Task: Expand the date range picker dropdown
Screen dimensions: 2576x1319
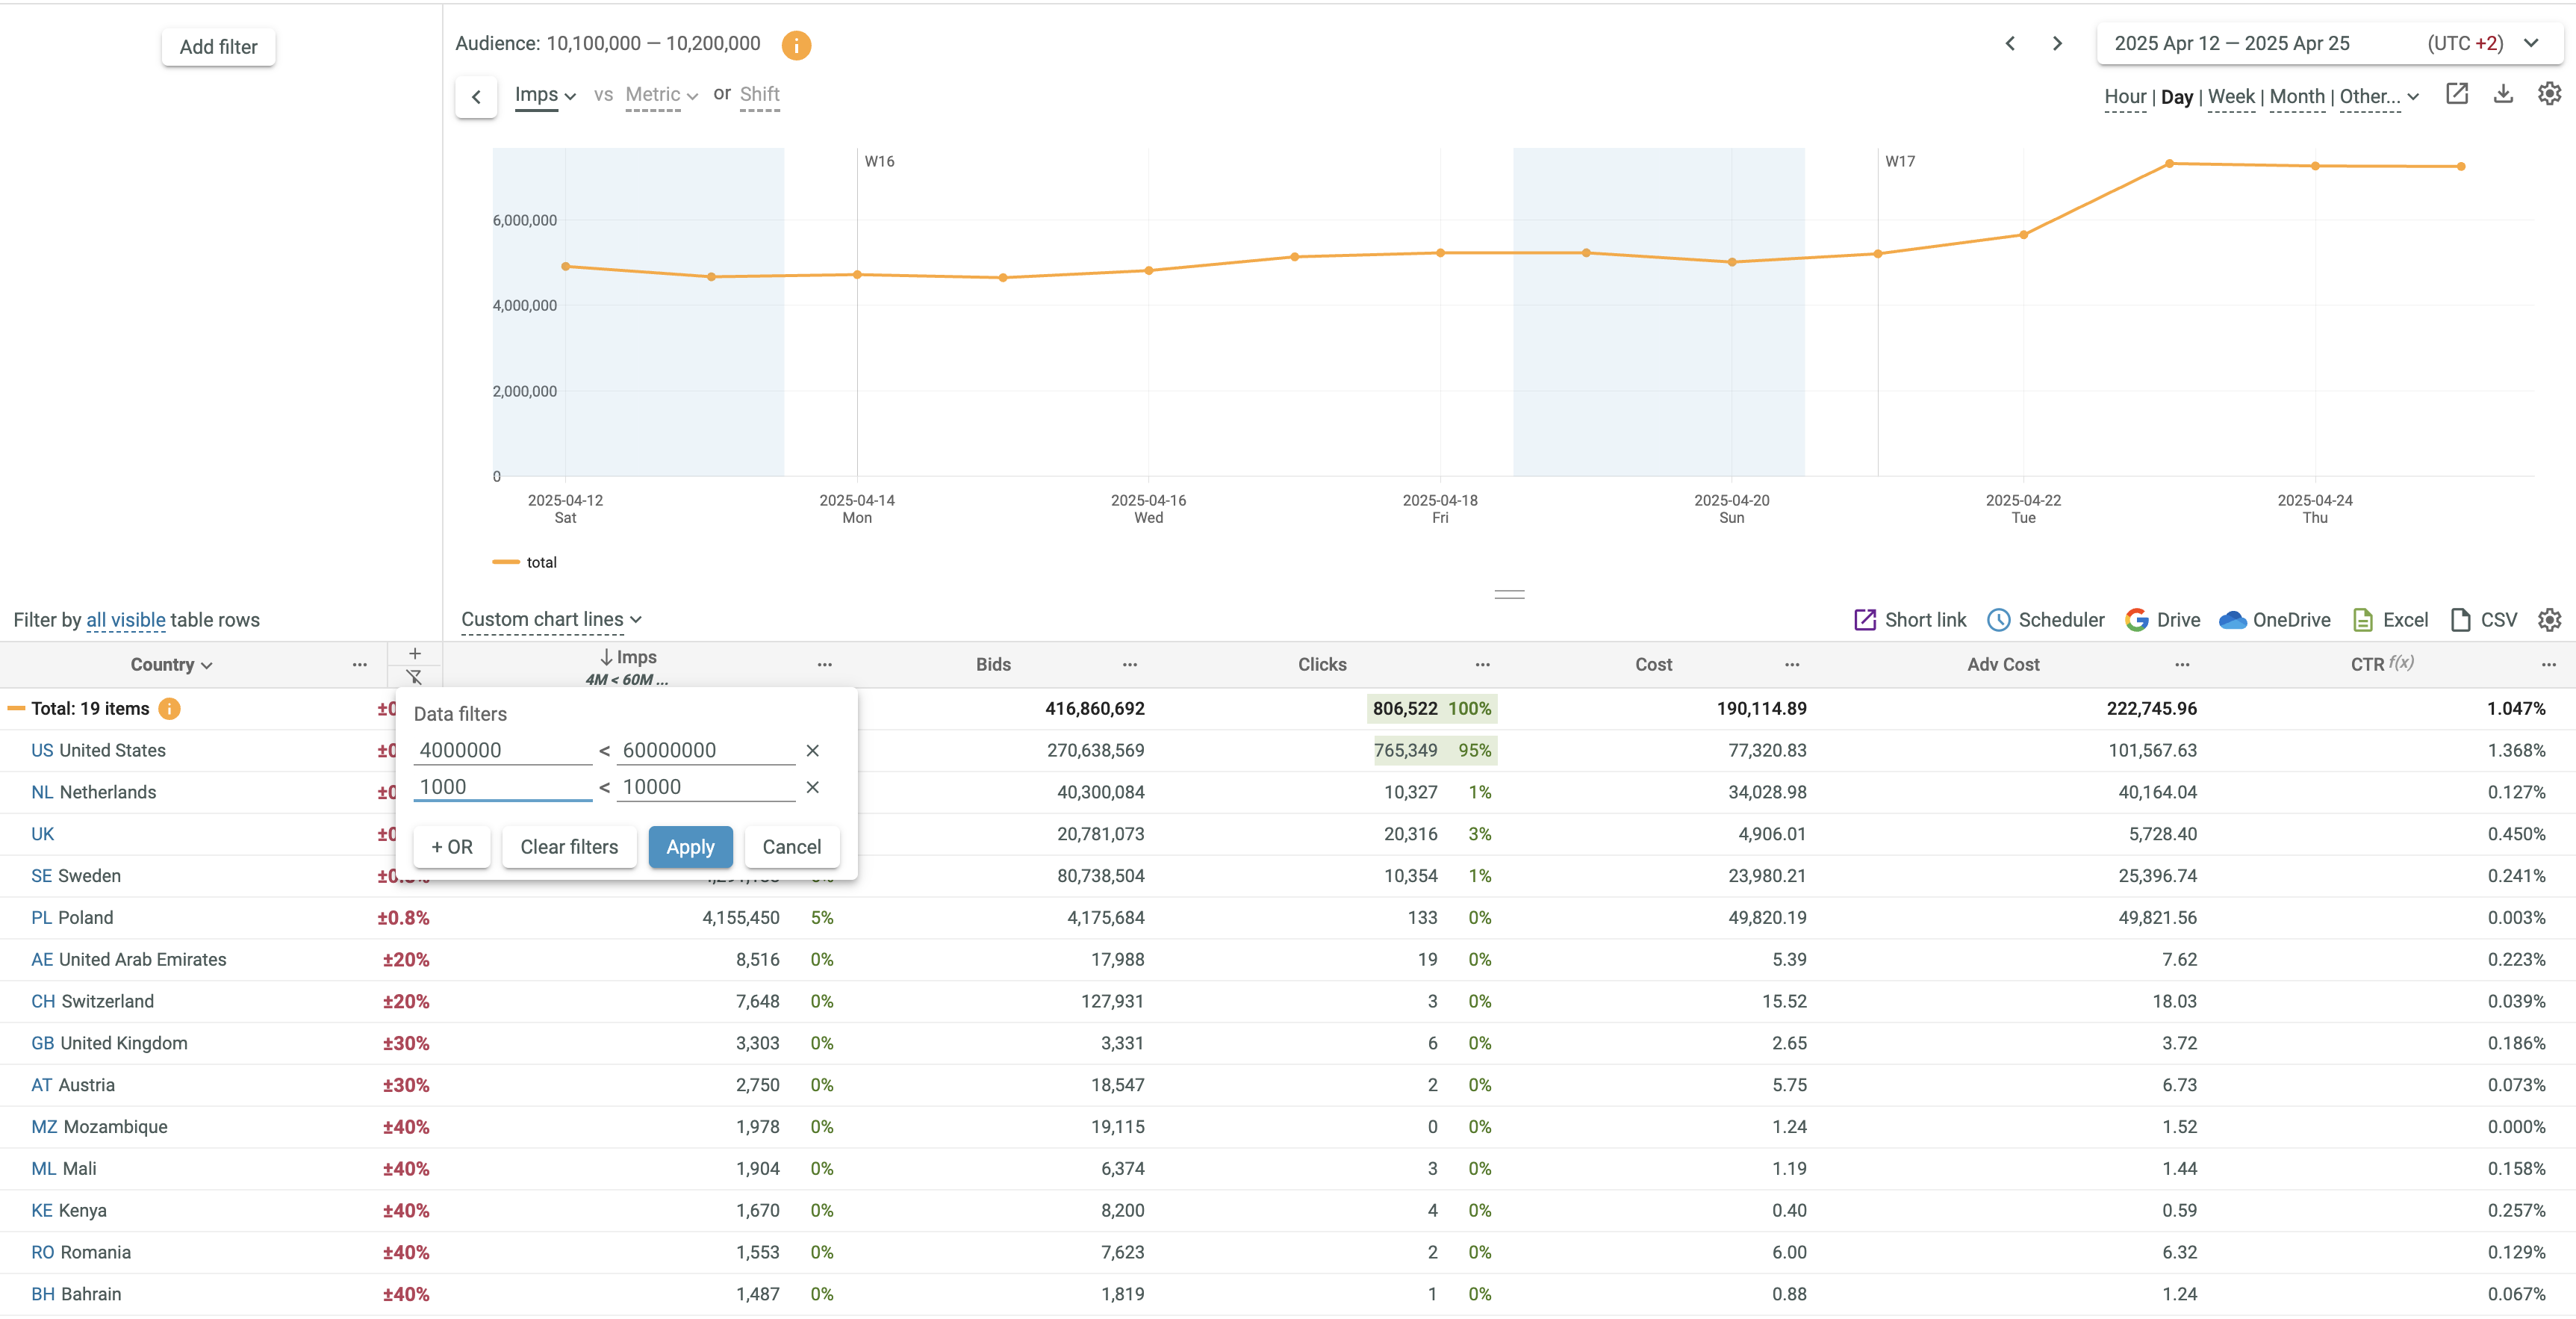Action: click(2531, 44)
